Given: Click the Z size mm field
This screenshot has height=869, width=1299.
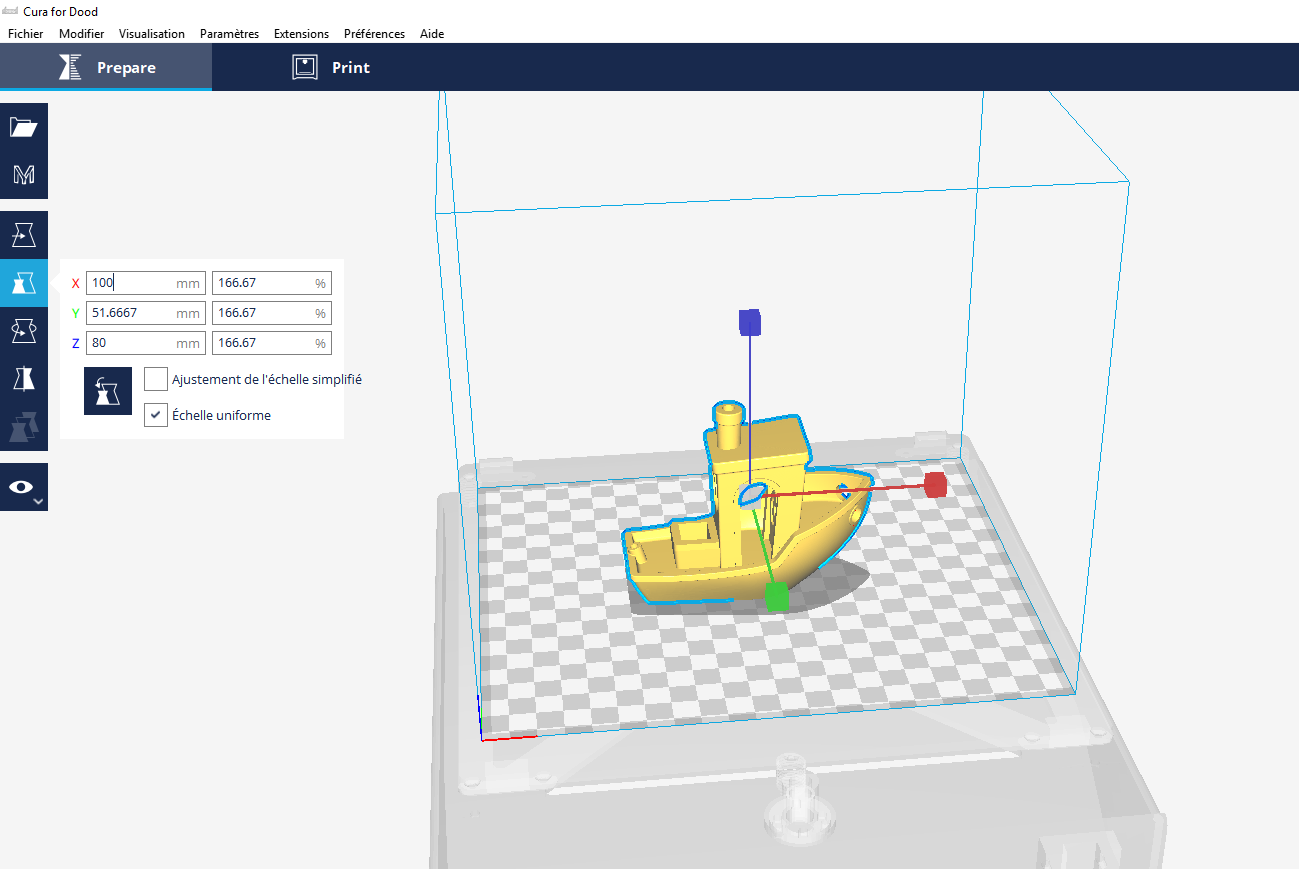Looking at the screenshot, I should pyautogui.click(x=146, y=343).
